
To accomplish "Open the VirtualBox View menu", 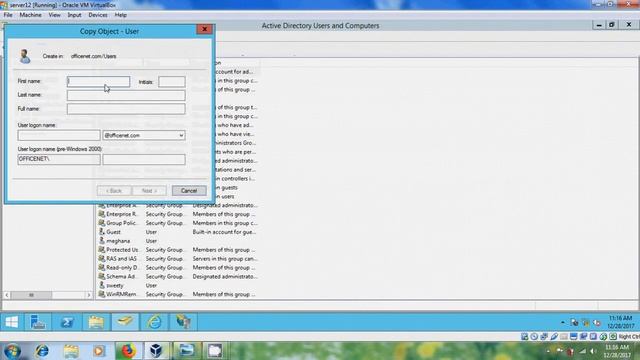I will click(x=54, y=15).
